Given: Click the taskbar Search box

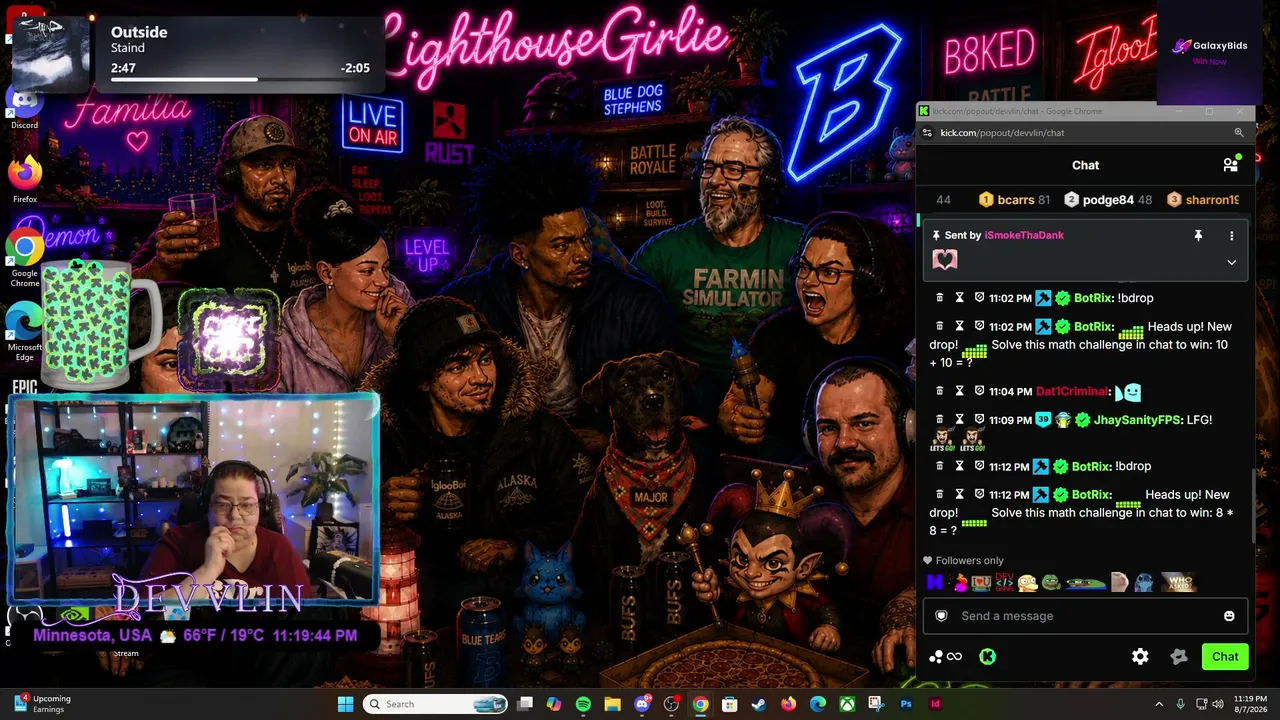Looking at the screenshot, I should point(435,704).
